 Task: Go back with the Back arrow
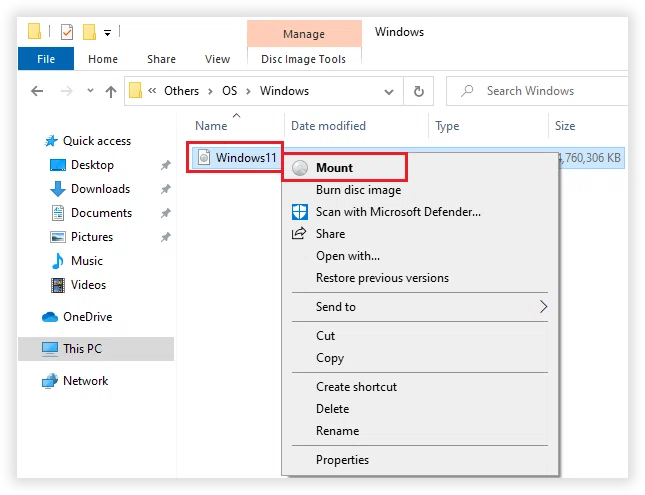pyautogui.click(x=37, y=91)
